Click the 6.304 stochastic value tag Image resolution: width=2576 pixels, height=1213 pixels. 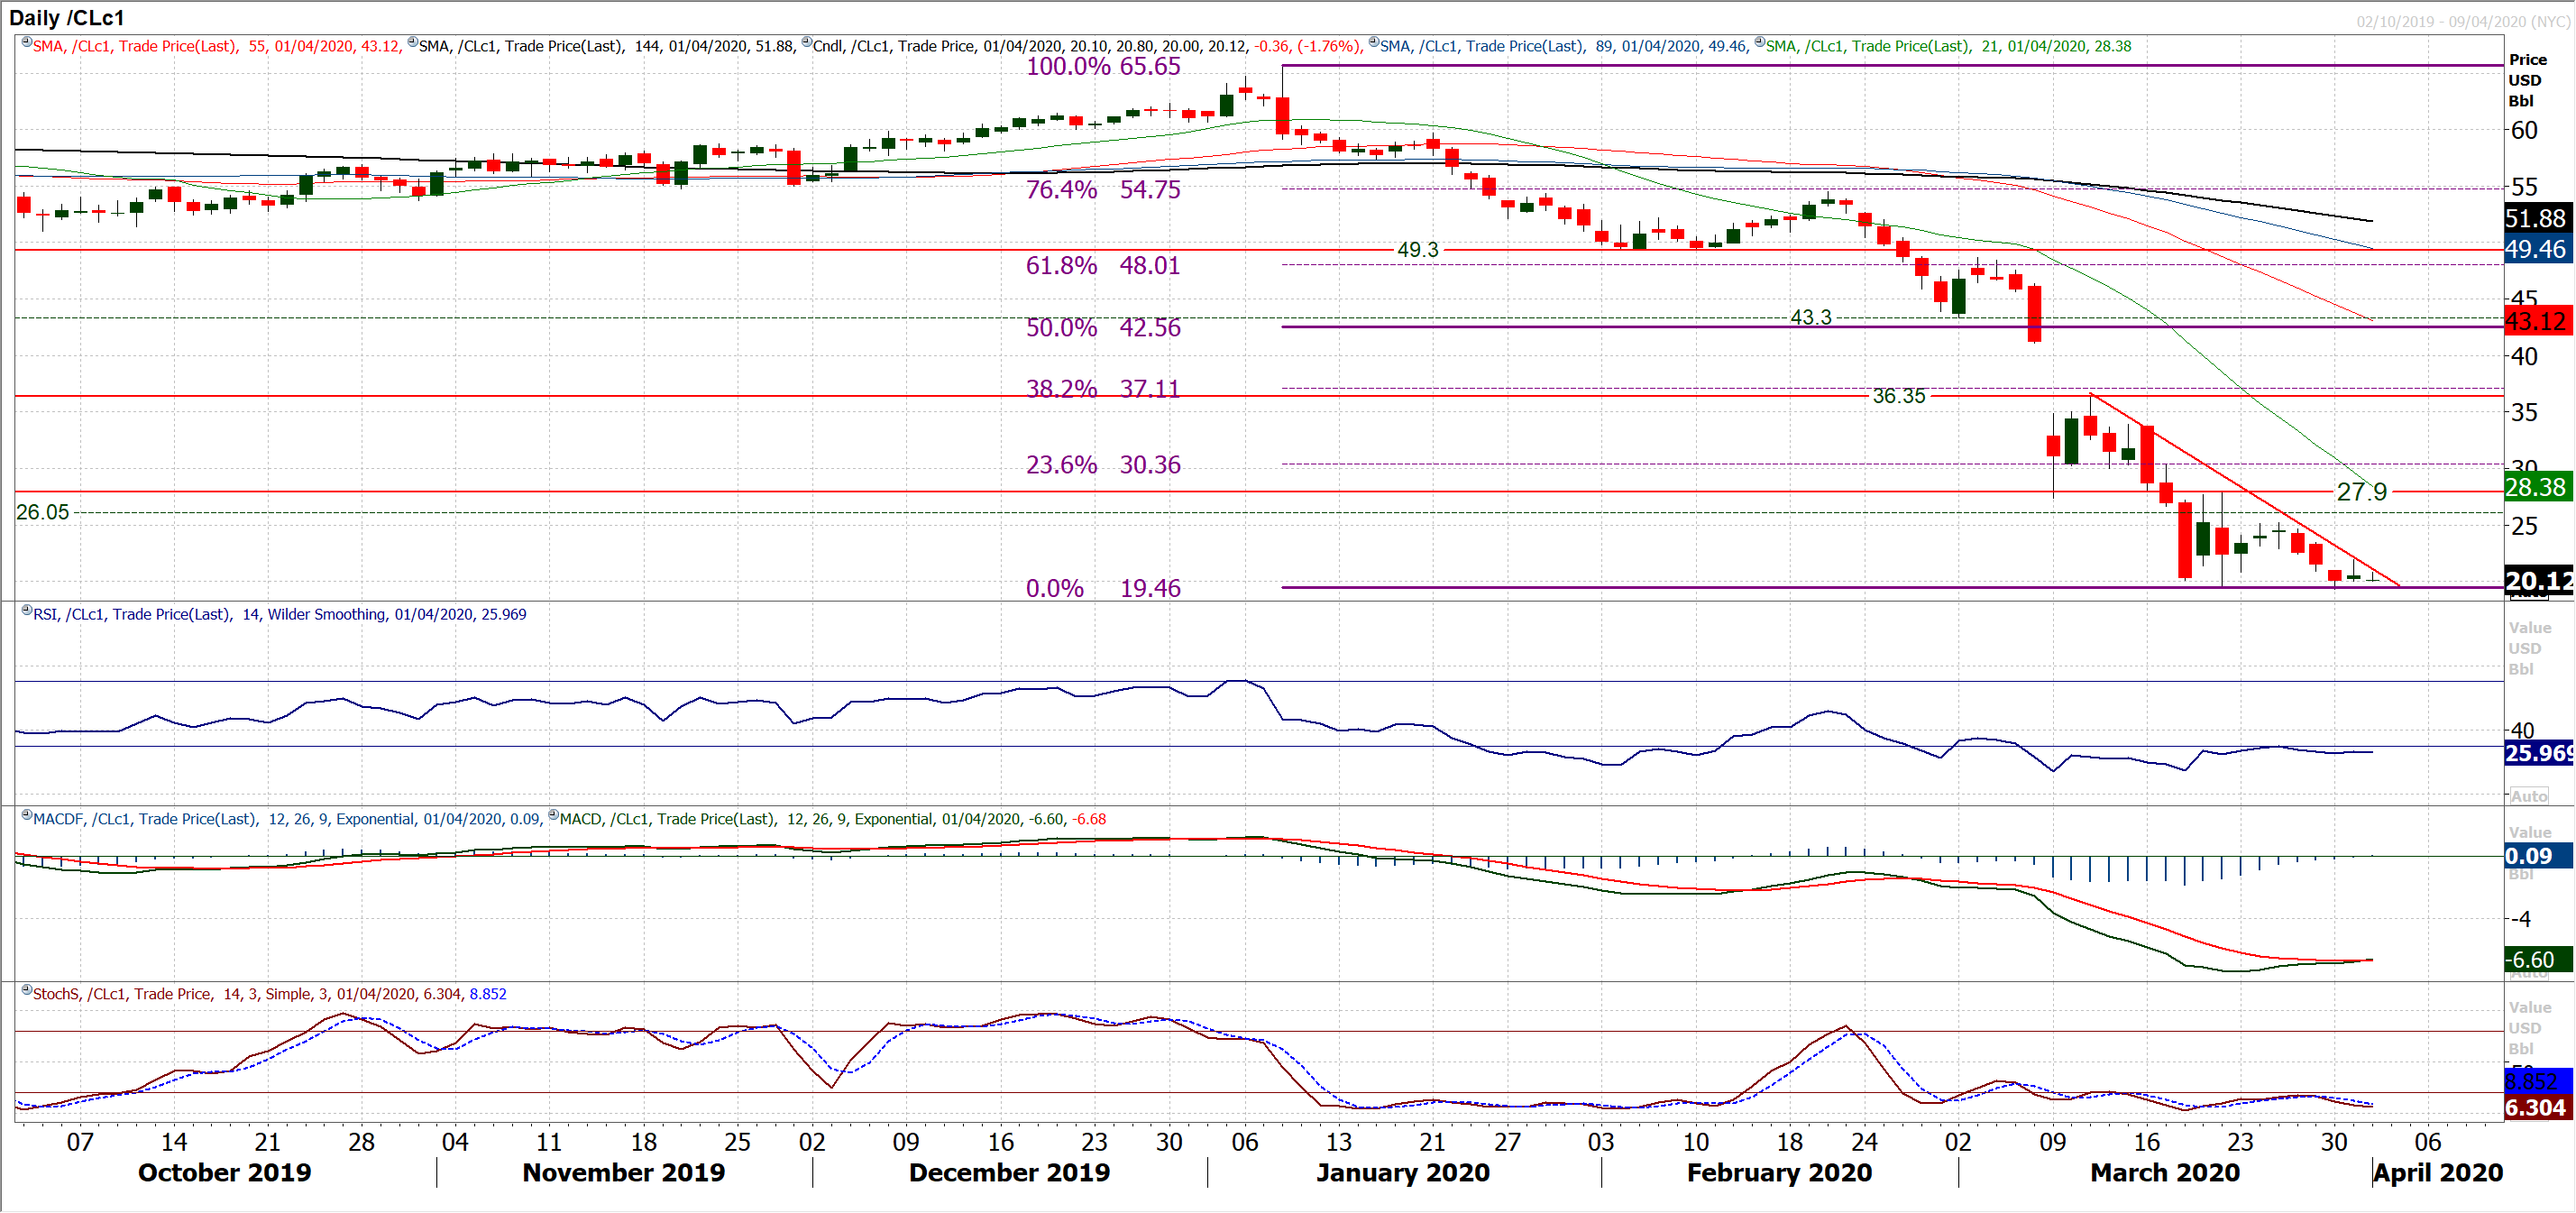point(2538,1107)
